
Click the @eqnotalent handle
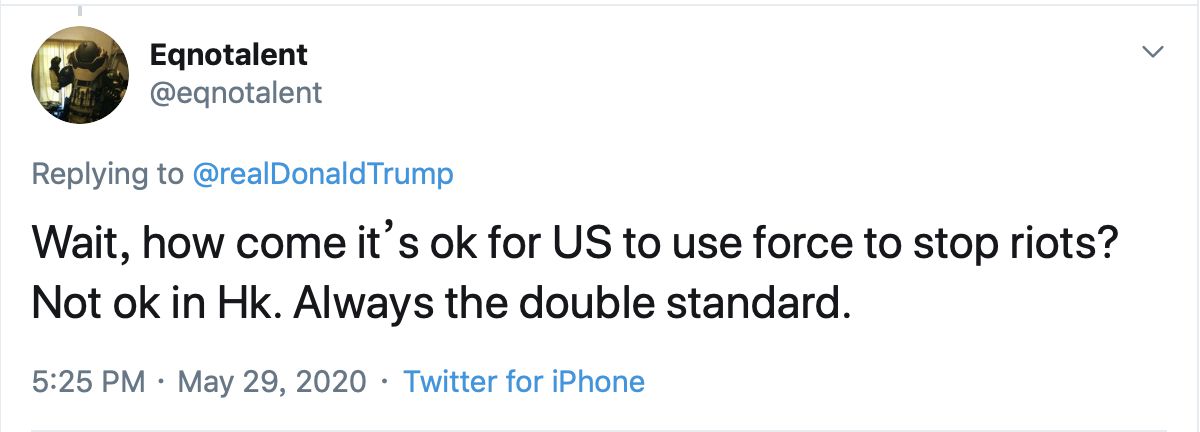point(234,93)
